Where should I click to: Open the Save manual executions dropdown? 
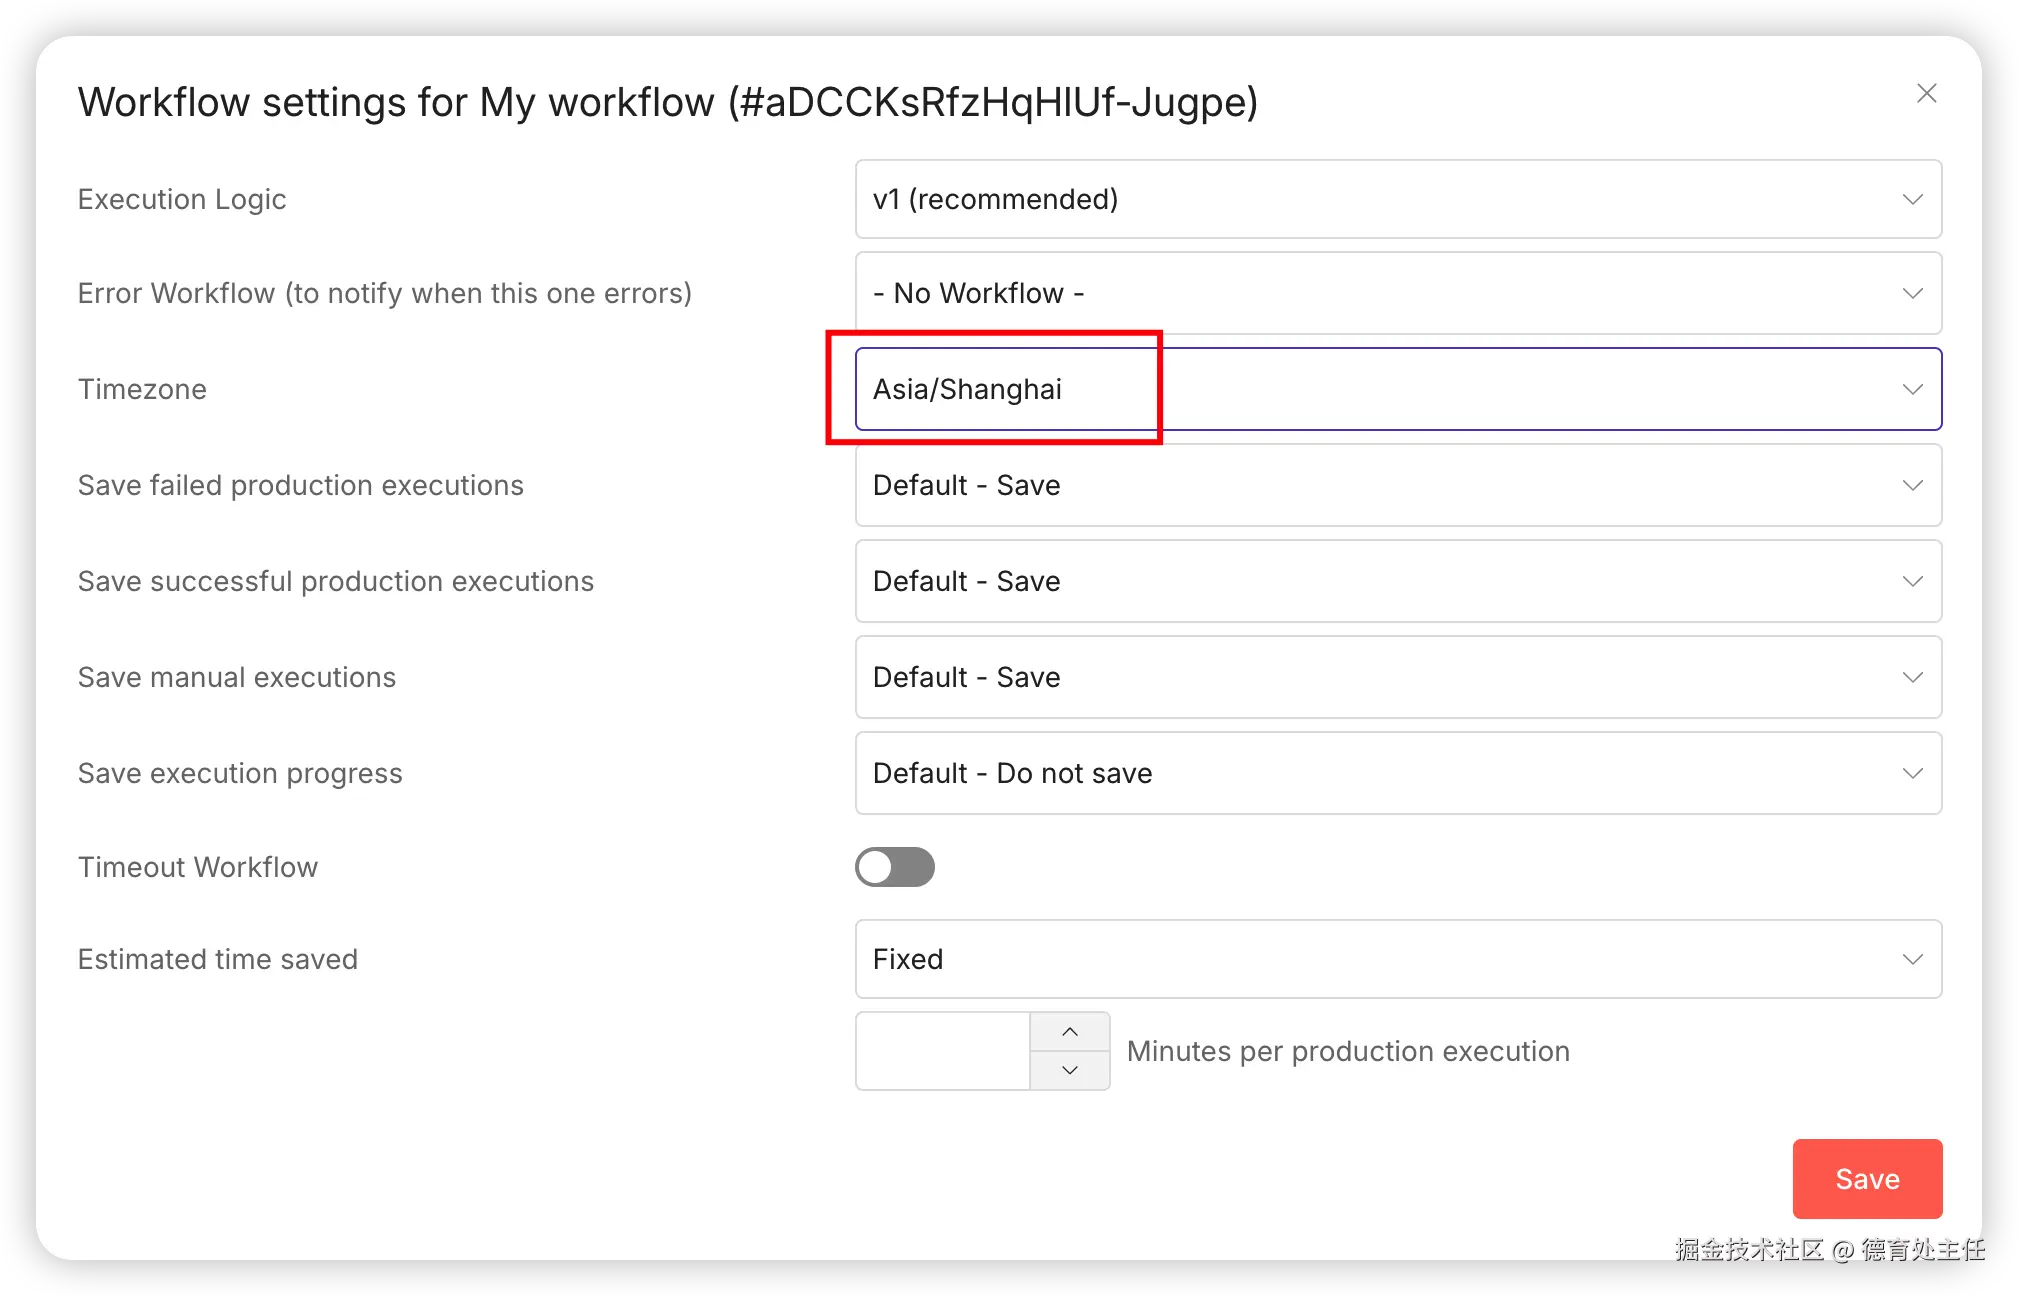click(x=1396, y=677)
